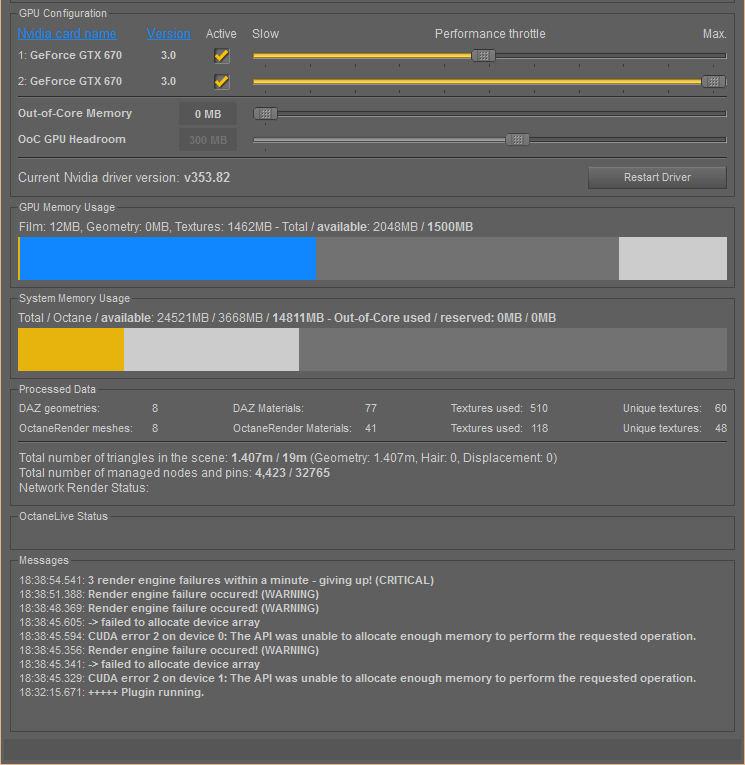This screenshot has height=765, width=745.
Task: Click the 18:38:48.369 render engine failure warning
Action: pos(169,608)
